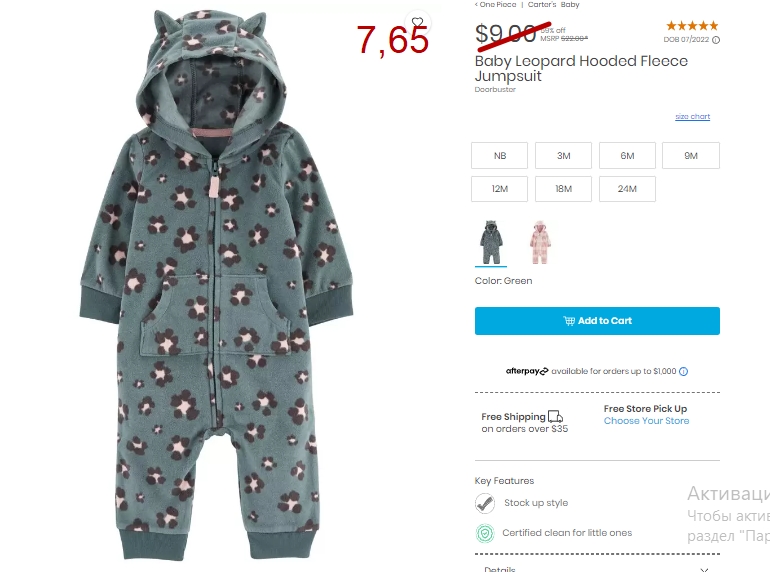Screen dimensions: 770x572
Task: Click the five-star rating icons
Action: point(692,26)
